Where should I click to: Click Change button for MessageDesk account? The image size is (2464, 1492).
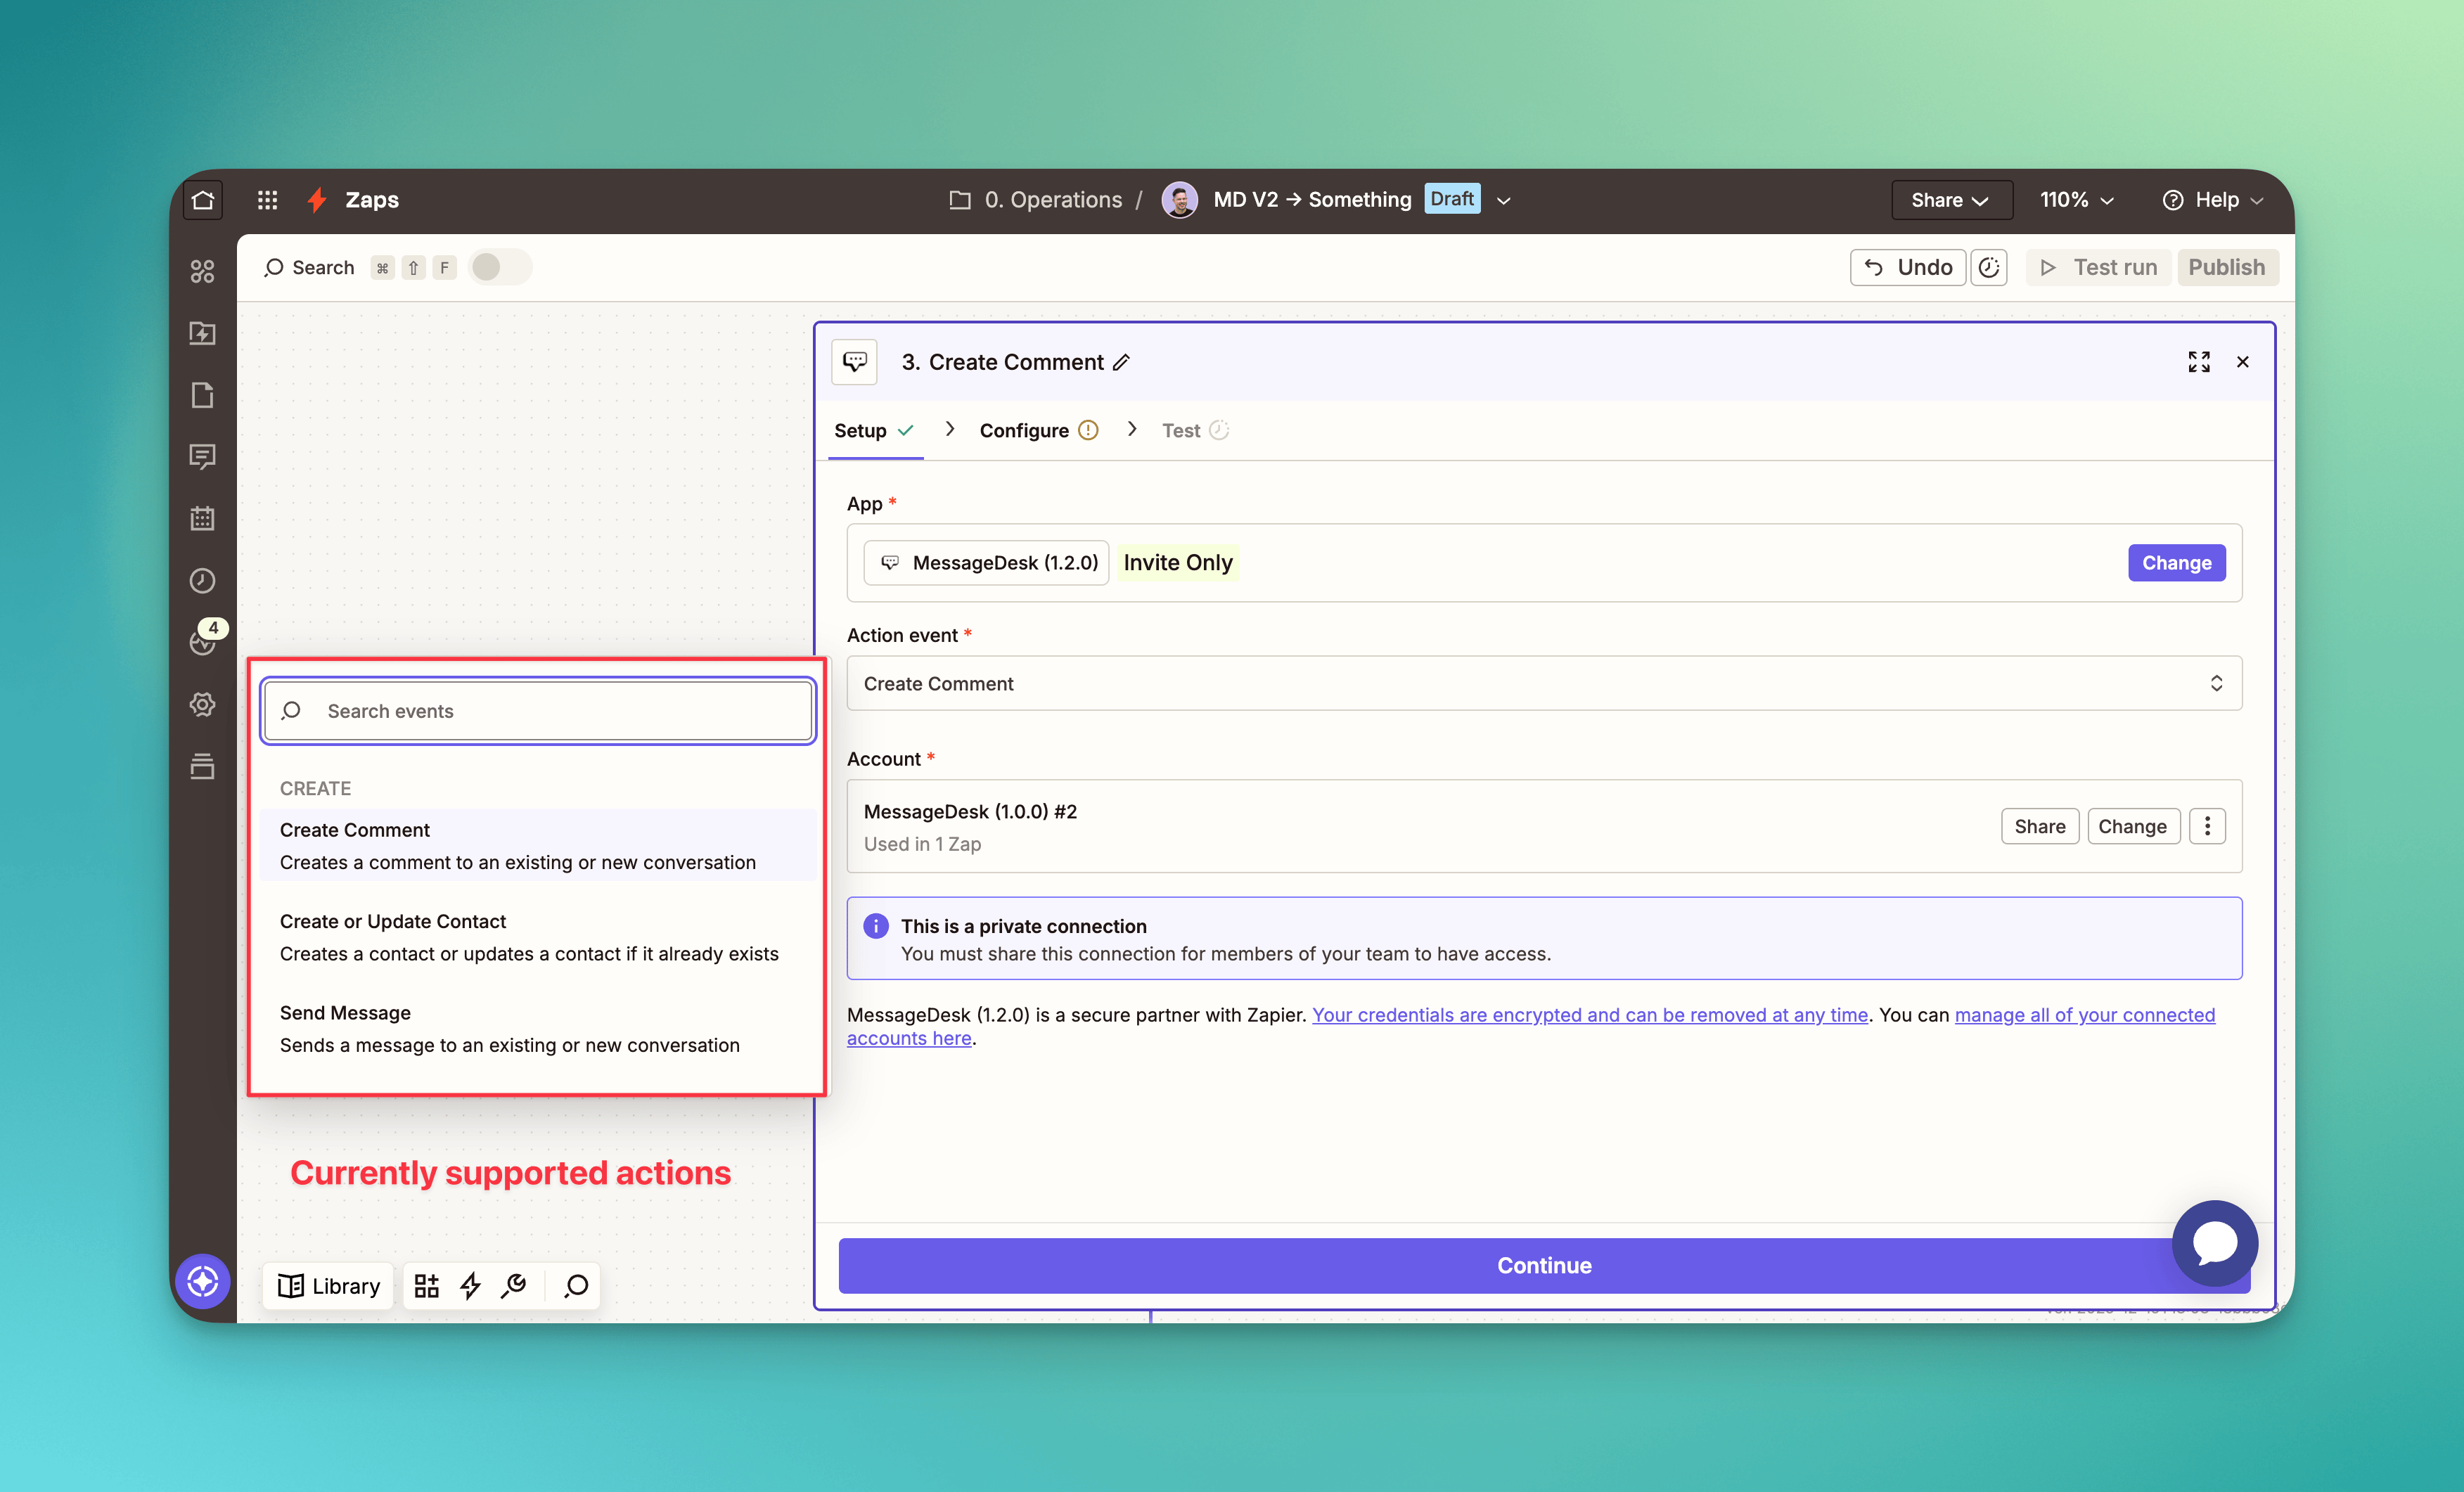point(2133,826)
